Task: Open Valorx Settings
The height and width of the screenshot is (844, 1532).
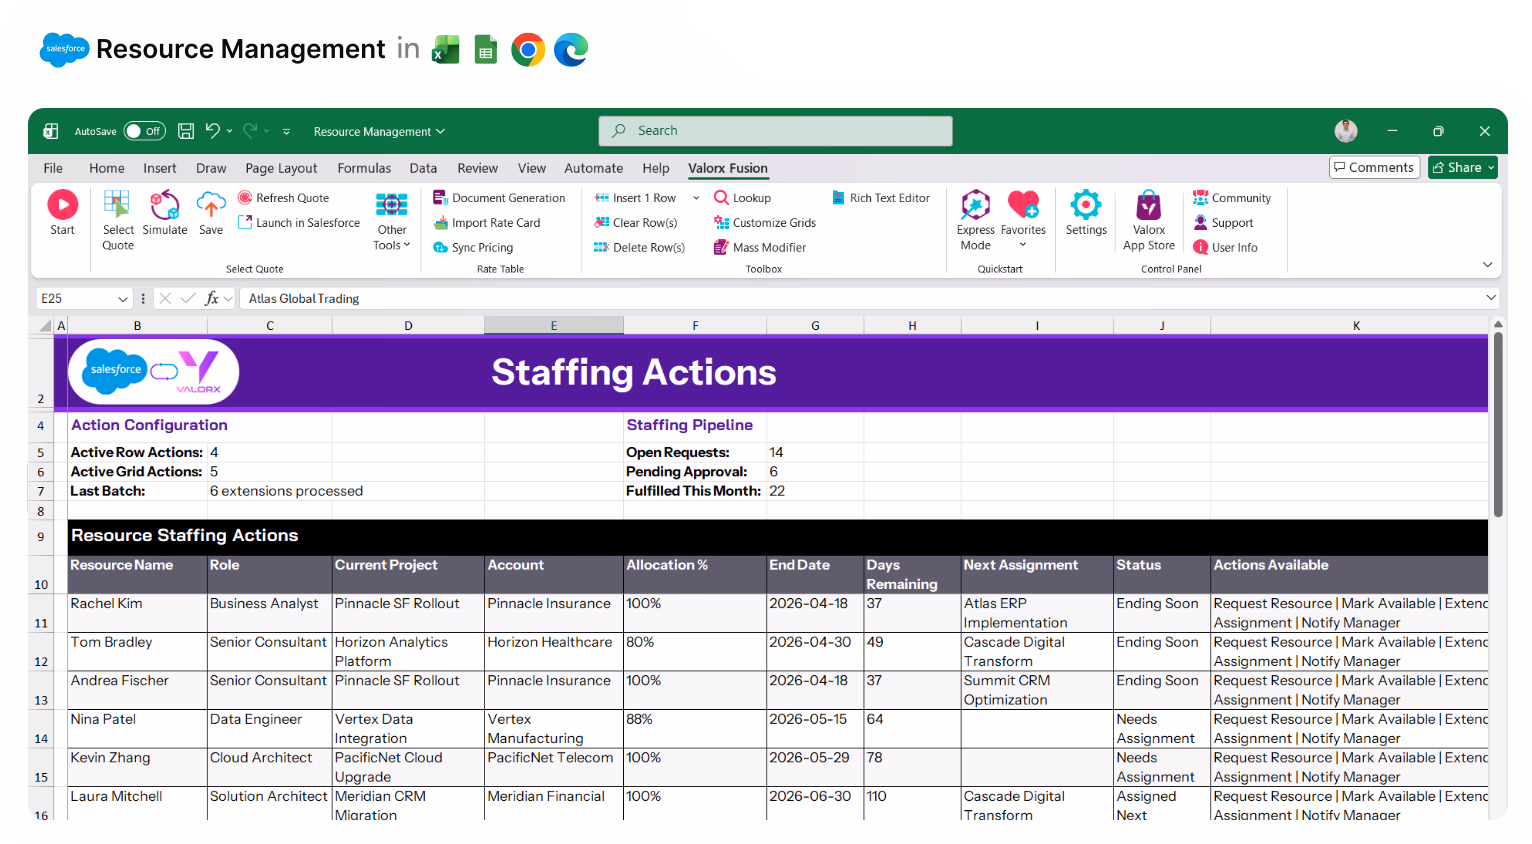Action: (x=1086, y=215)
